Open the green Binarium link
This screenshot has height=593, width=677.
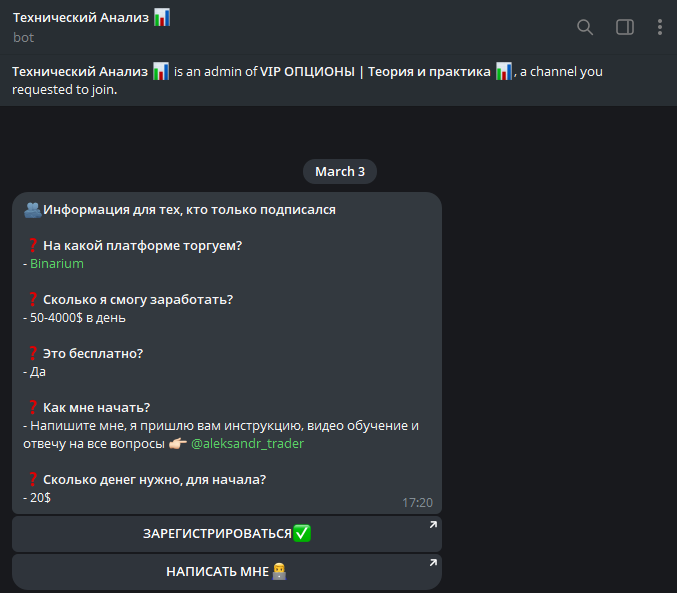tap(57, 264)
